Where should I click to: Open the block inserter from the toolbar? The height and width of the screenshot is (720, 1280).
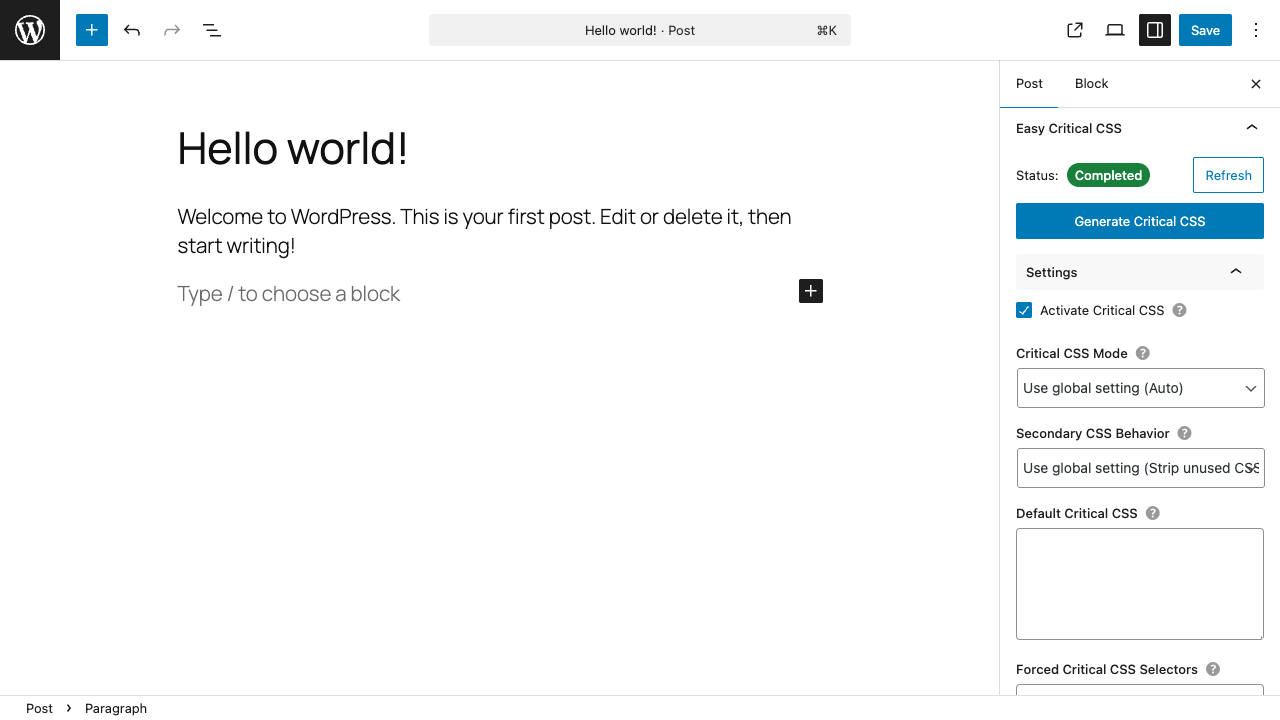click(91, 30)
